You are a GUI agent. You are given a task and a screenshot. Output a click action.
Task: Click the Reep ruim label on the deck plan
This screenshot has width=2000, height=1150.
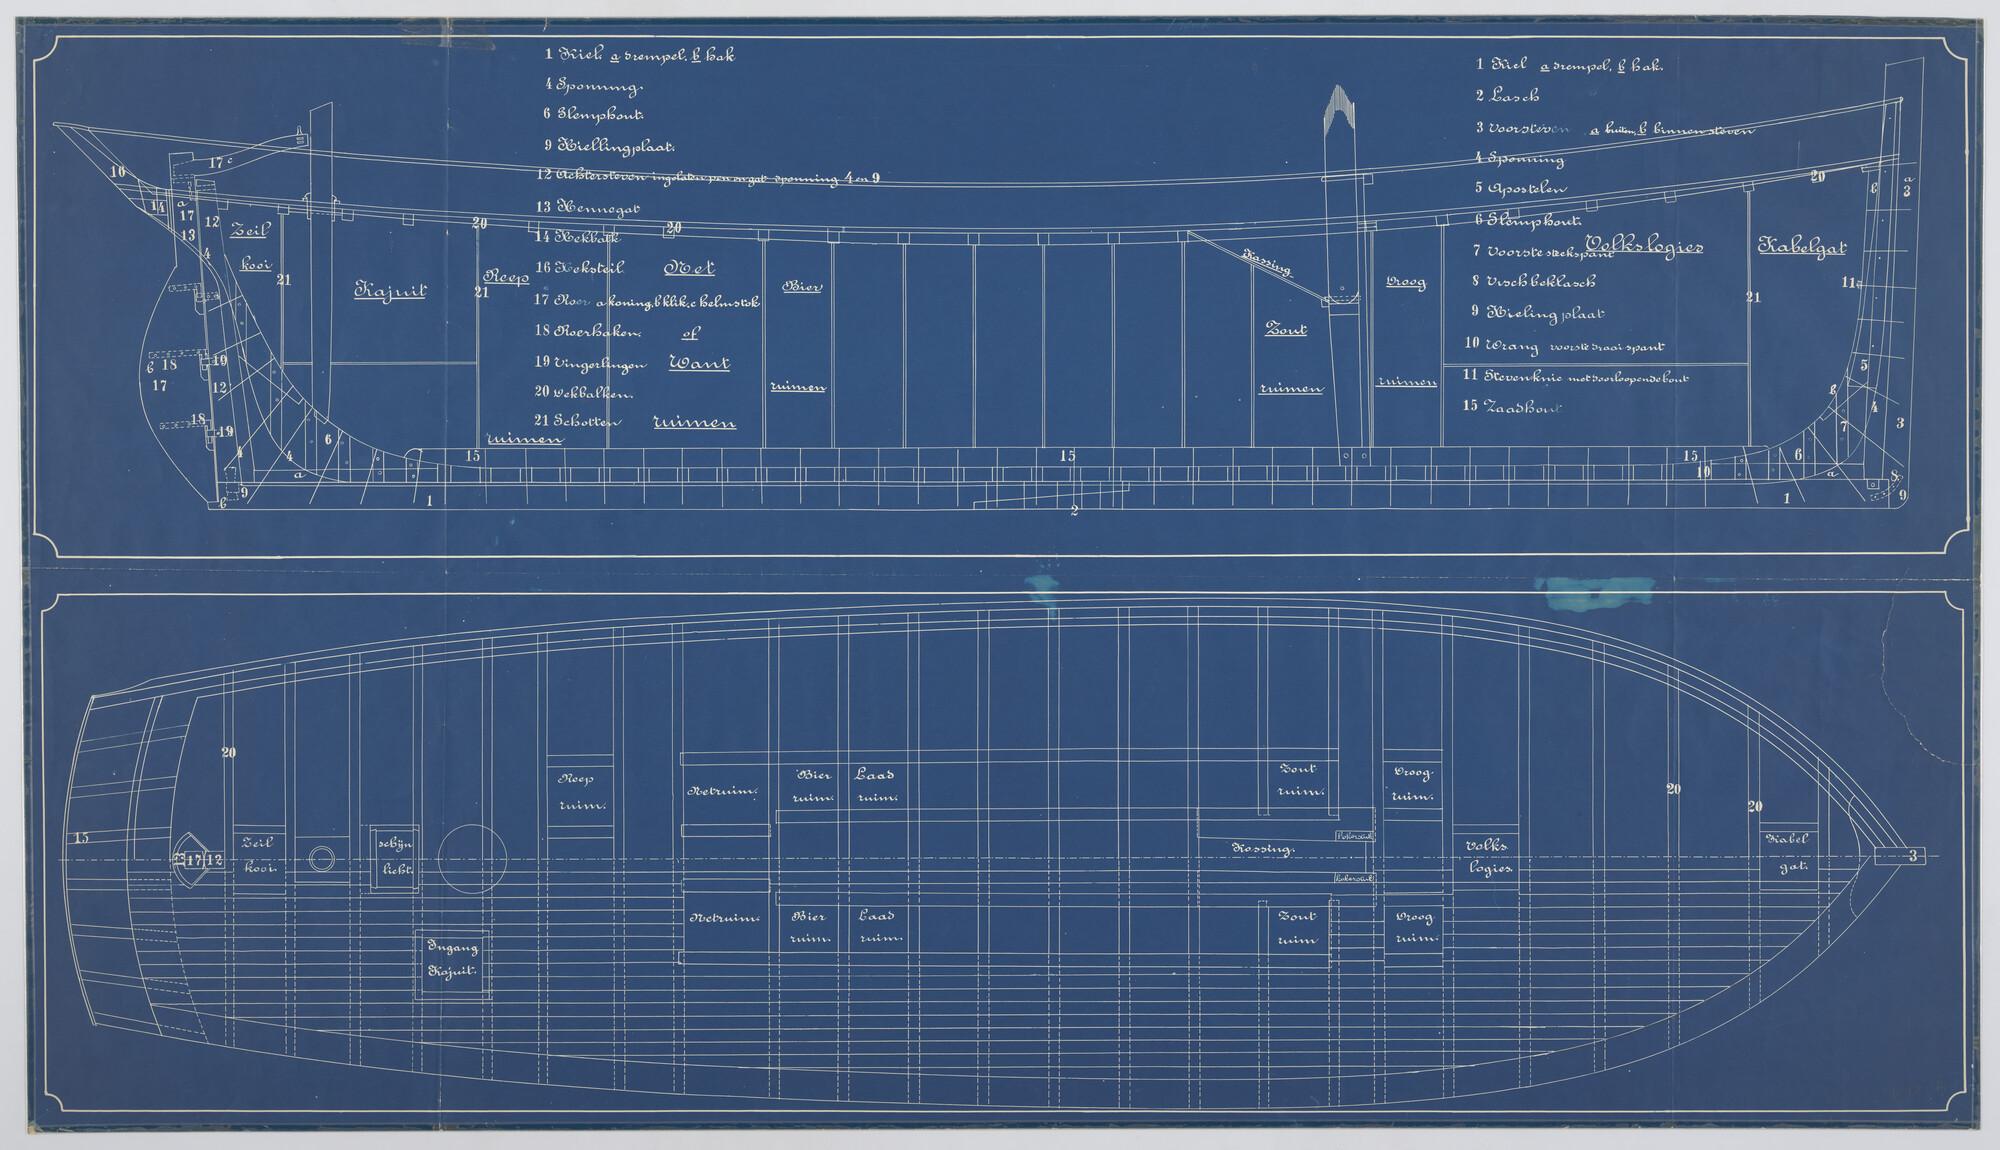(x=580, y=791)
